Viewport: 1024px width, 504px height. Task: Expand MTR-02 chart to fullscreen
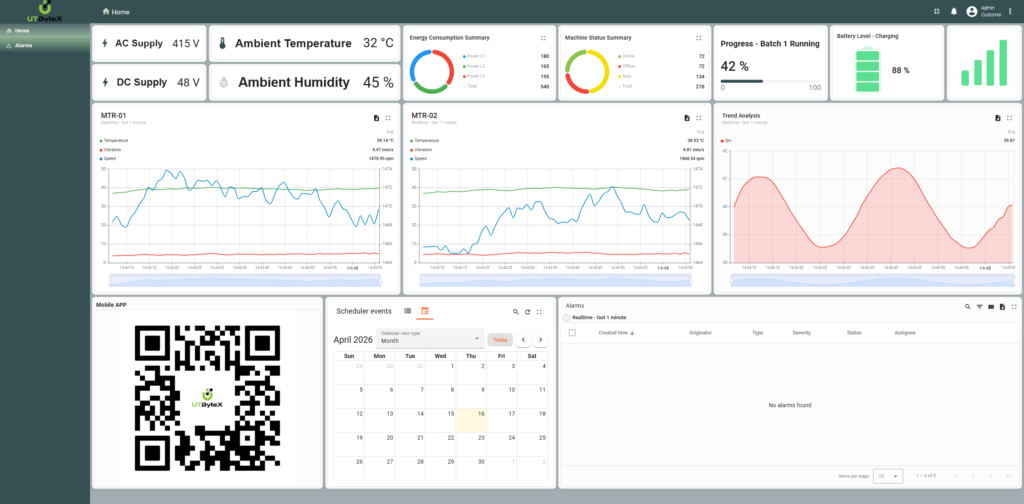point(699,118)
